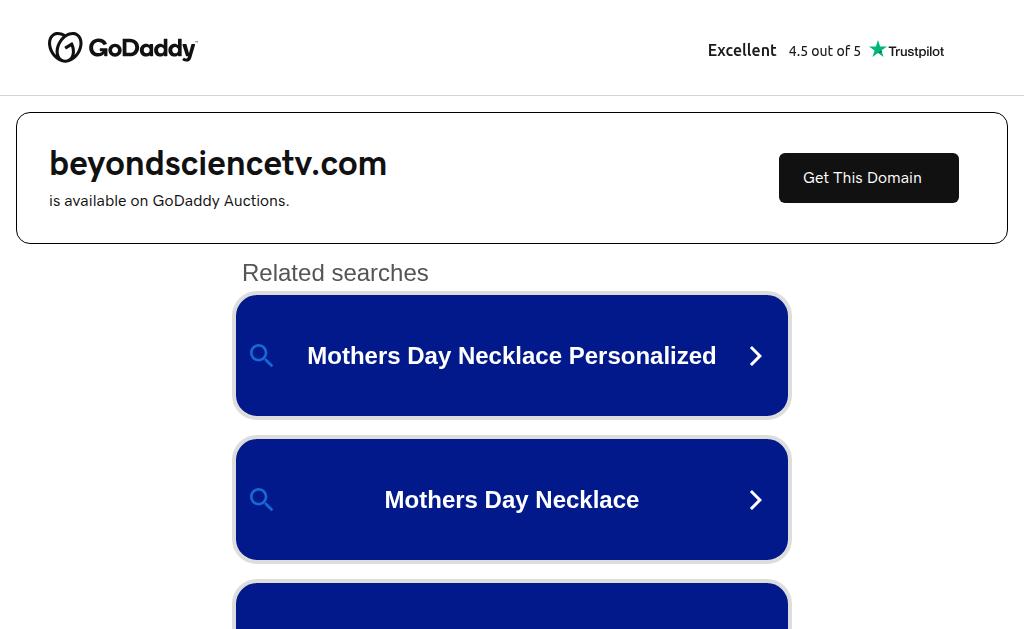
Task: Click the green Trustpilot star icon
Action: pyautogui.click(x=878, y=49)
